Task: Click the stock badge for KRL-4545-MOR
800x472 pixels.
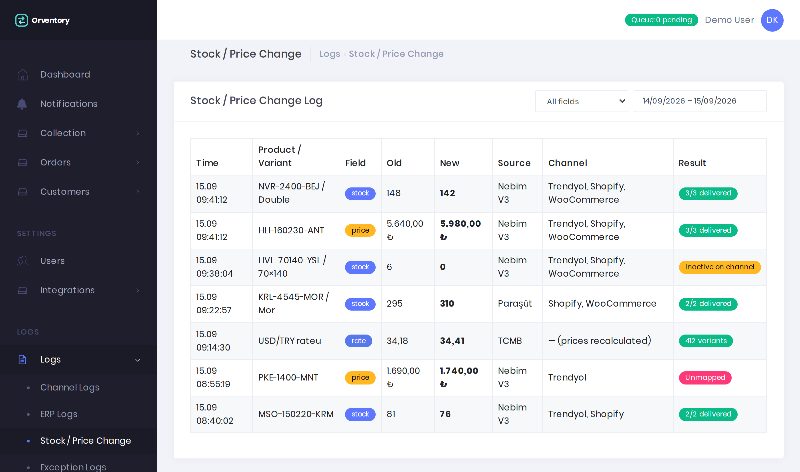Action: [x=360, y=304]
